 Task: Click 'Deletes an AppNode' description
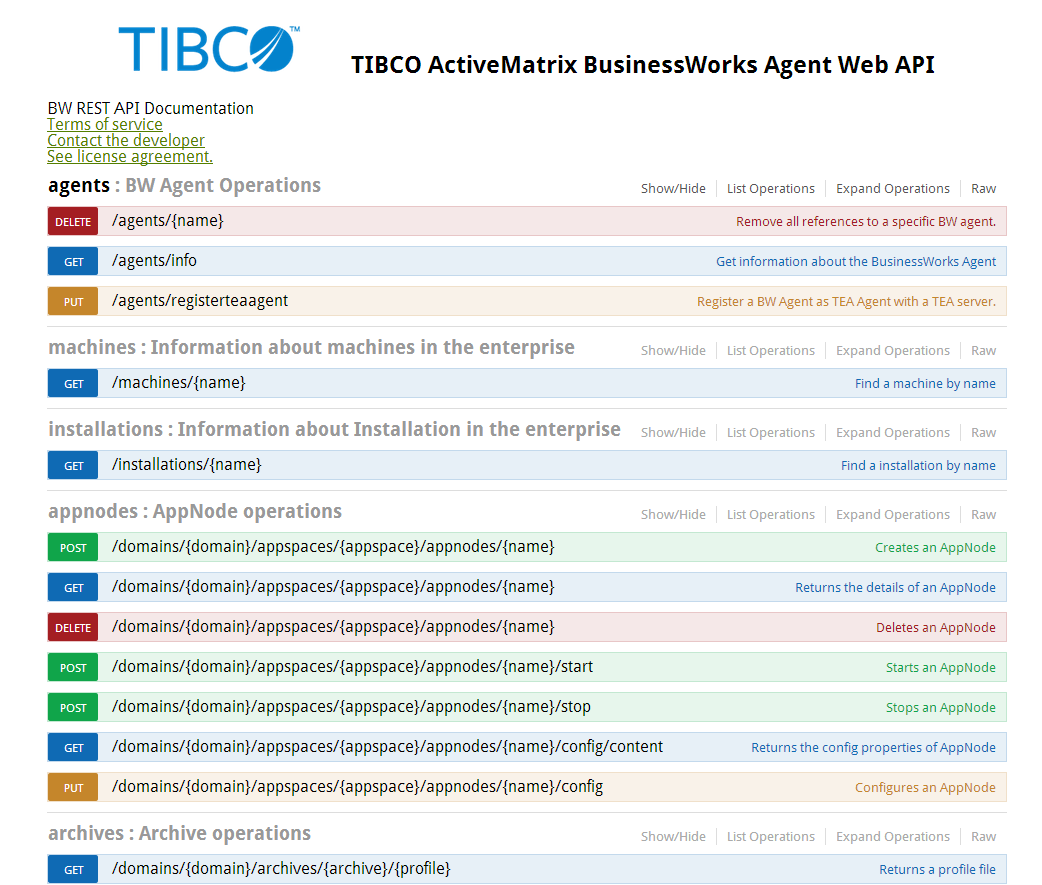tap(936, 627)
